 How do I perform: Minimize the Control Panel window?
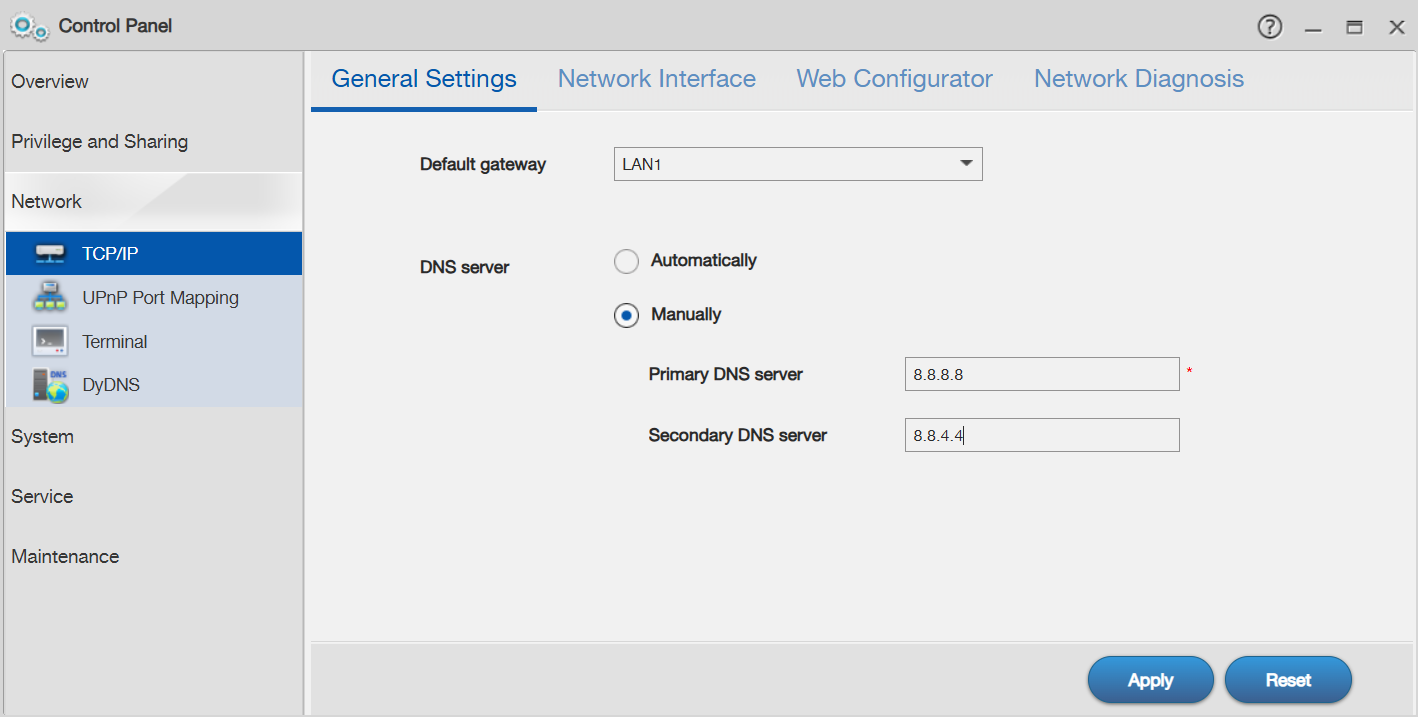click(x=1313, y=28)
